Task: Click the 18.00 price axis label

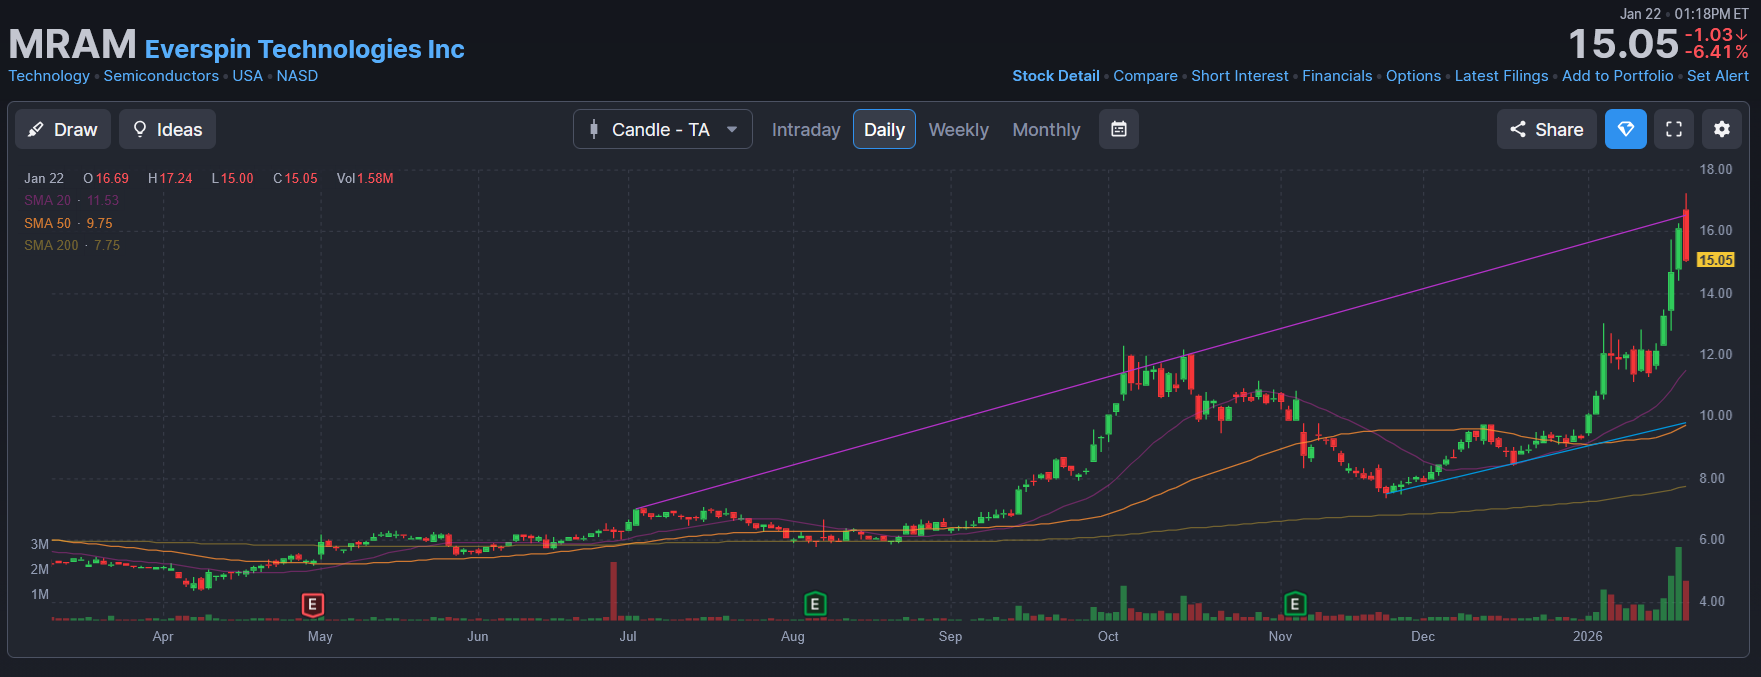Action: 1715,169
